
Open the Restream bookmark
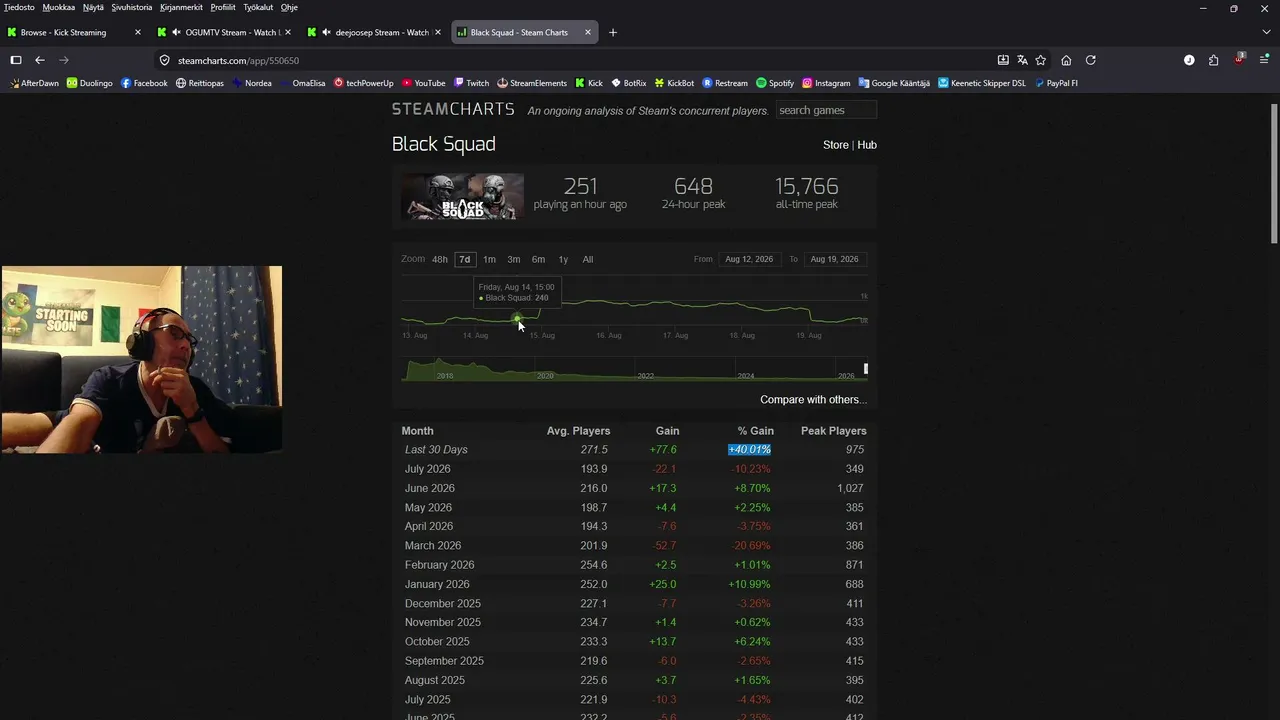(x=726, y=83)
